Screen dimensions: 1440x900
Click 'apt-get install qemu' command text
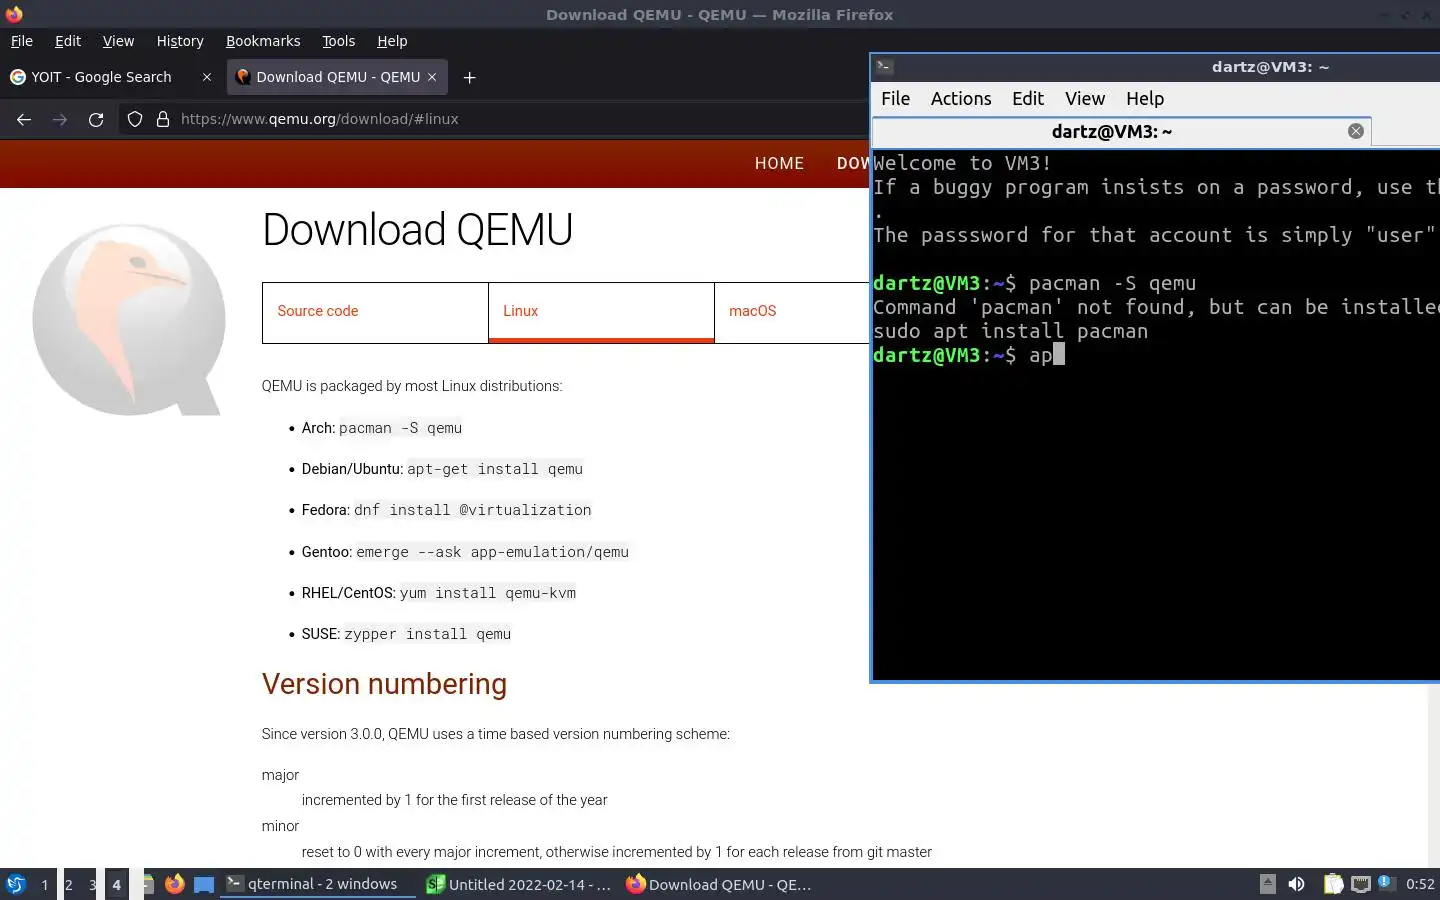(x=495, y=469)
